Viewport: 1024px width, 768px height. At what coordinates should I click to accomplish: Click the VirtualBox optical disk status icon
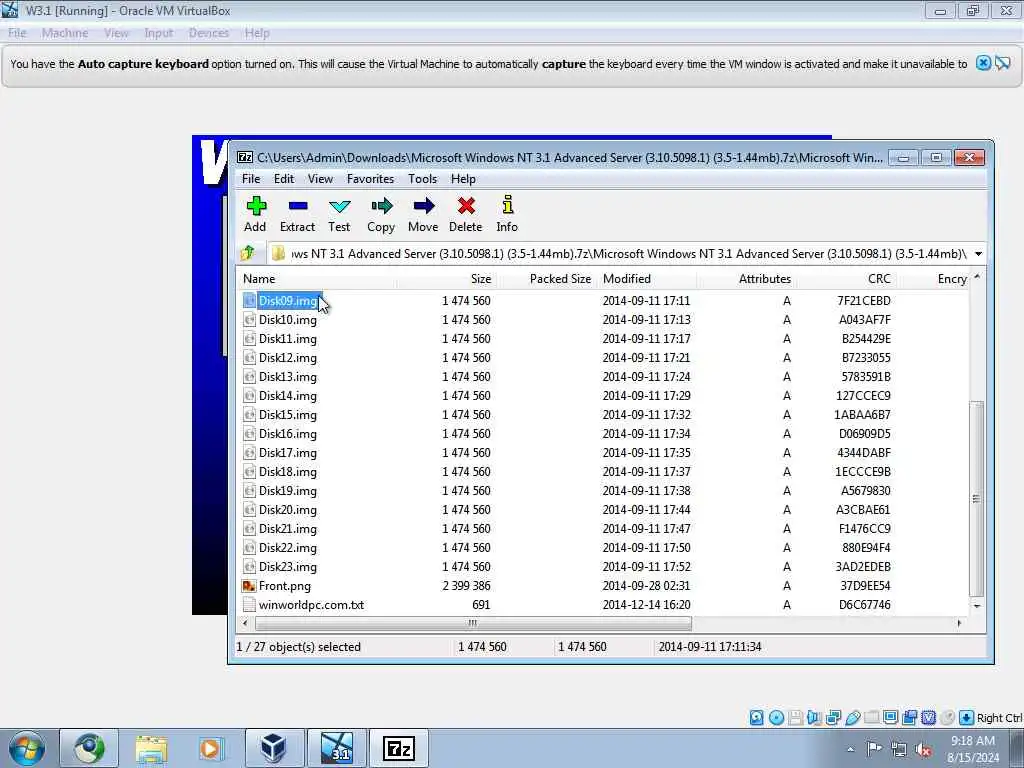[776, 718]
